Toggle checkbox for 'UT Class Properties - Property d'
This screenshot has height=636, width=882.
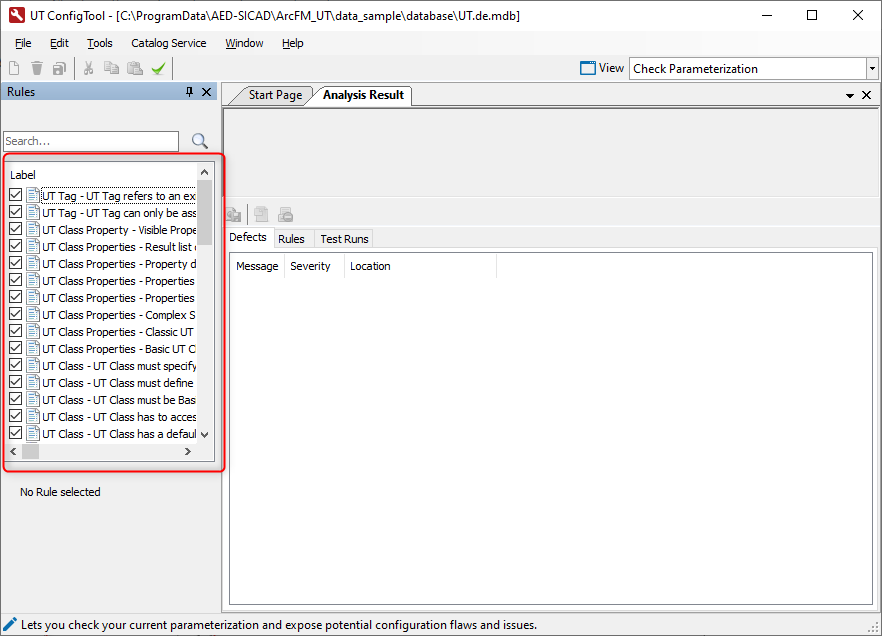point(16,263)
